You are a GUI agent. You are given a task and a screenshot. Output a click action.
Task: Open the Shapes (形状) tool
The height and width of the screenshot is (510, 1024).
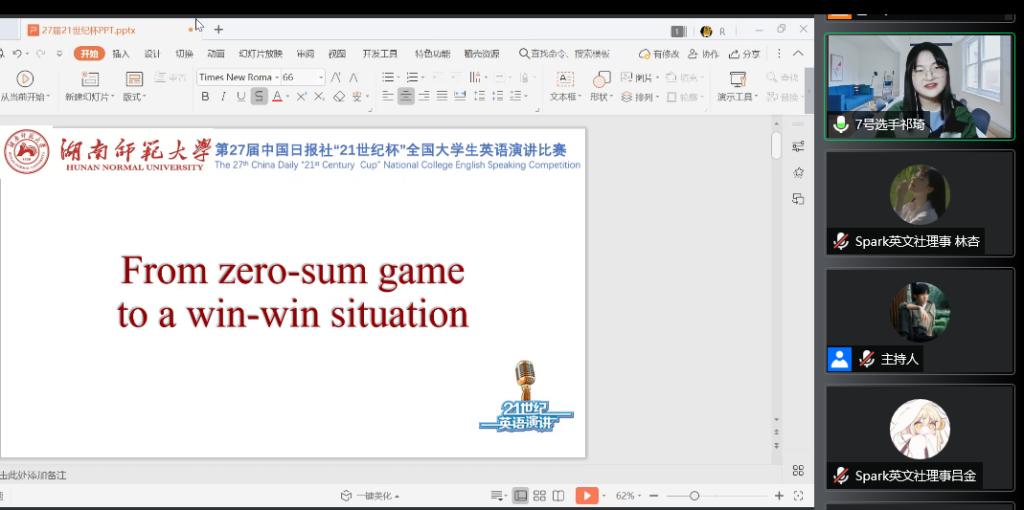point(601,79)
